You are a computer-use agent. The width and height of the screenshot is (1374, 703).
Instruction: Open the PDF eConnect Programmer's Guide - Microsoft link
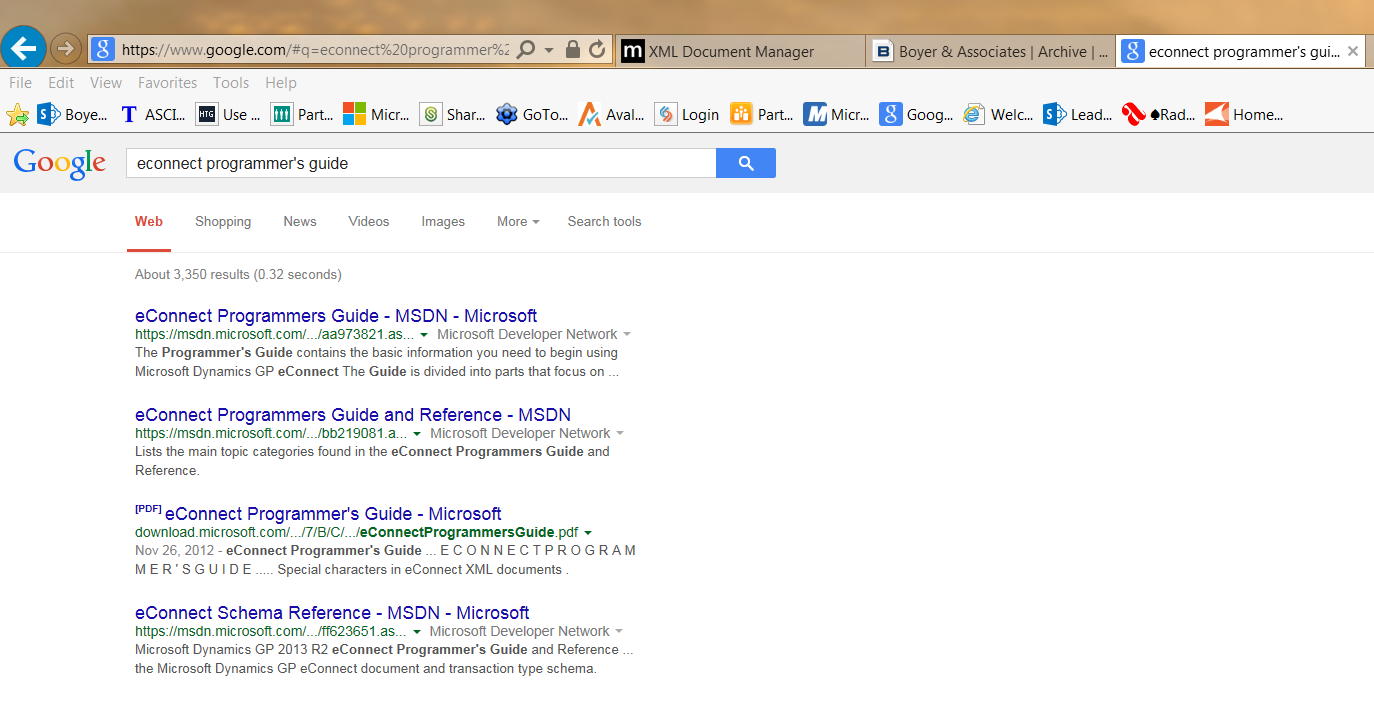tap(333, 514)
